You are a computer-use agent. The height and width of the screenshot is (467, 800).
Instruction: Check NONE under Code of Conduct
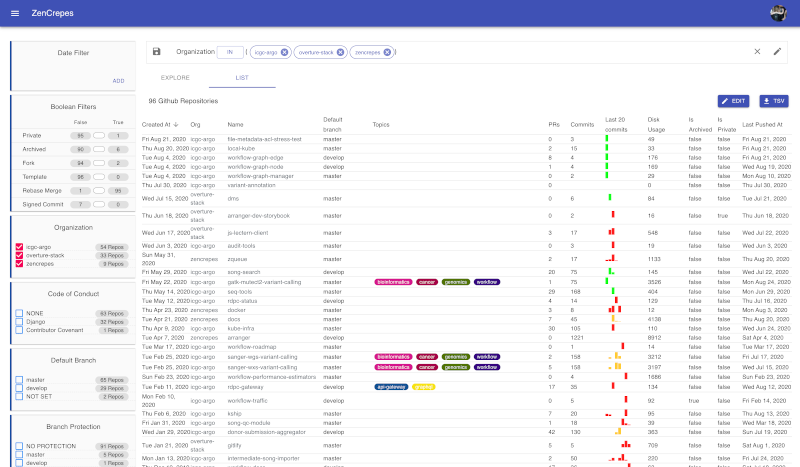[x=19, y=313]
